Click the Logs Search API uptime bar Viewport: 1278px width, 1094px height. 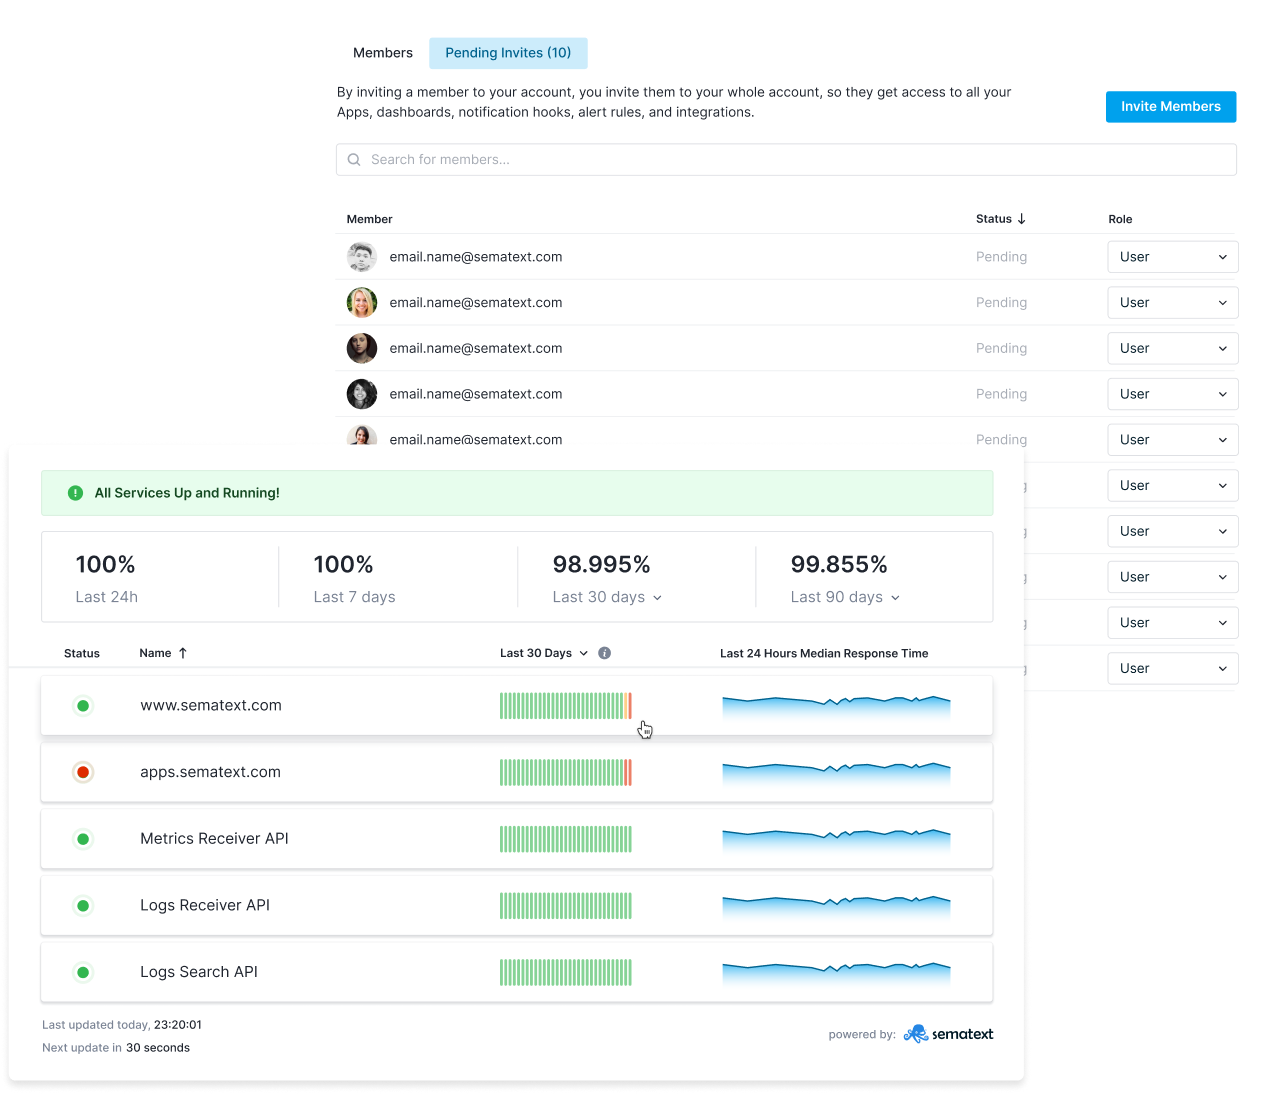[566, 972]
